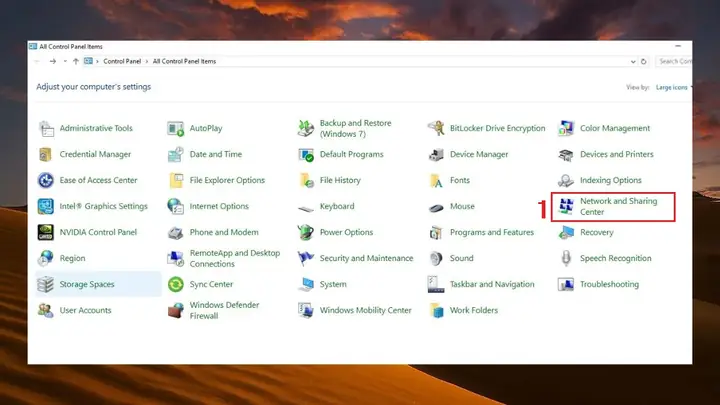Image resolution: width=720 pixels, height=405 pixels.
Task: Open the Default Programs icon
Action: click(306, 155)
